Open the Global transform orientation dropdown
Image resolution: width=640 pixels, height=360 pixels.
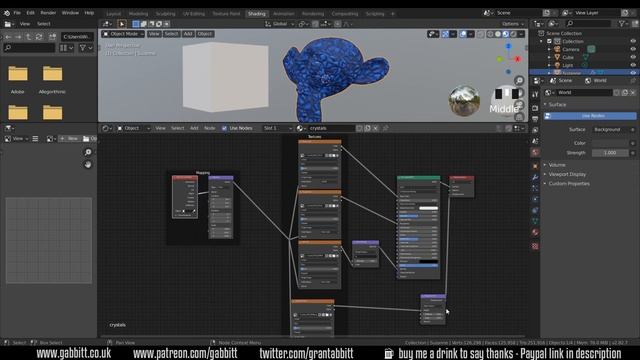[x=280, y=24]
